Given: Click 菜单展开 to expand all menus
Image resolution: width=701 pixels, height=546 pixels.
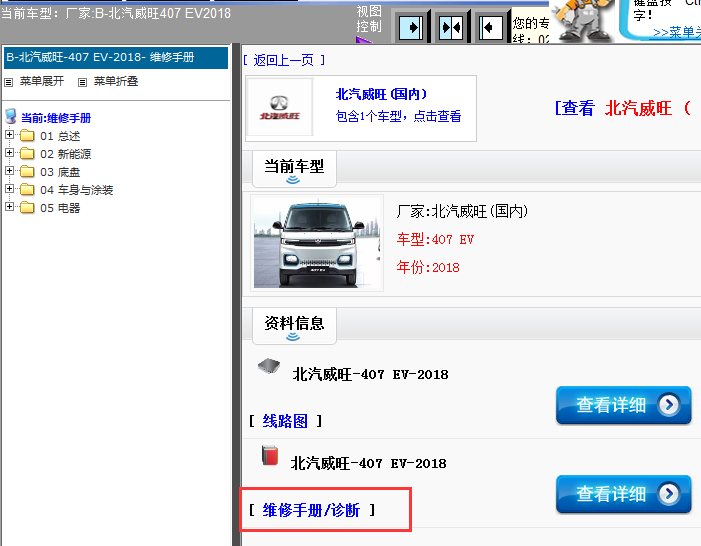Looking at the screenshot, I should pyautogui.click(x=42, y=81).
